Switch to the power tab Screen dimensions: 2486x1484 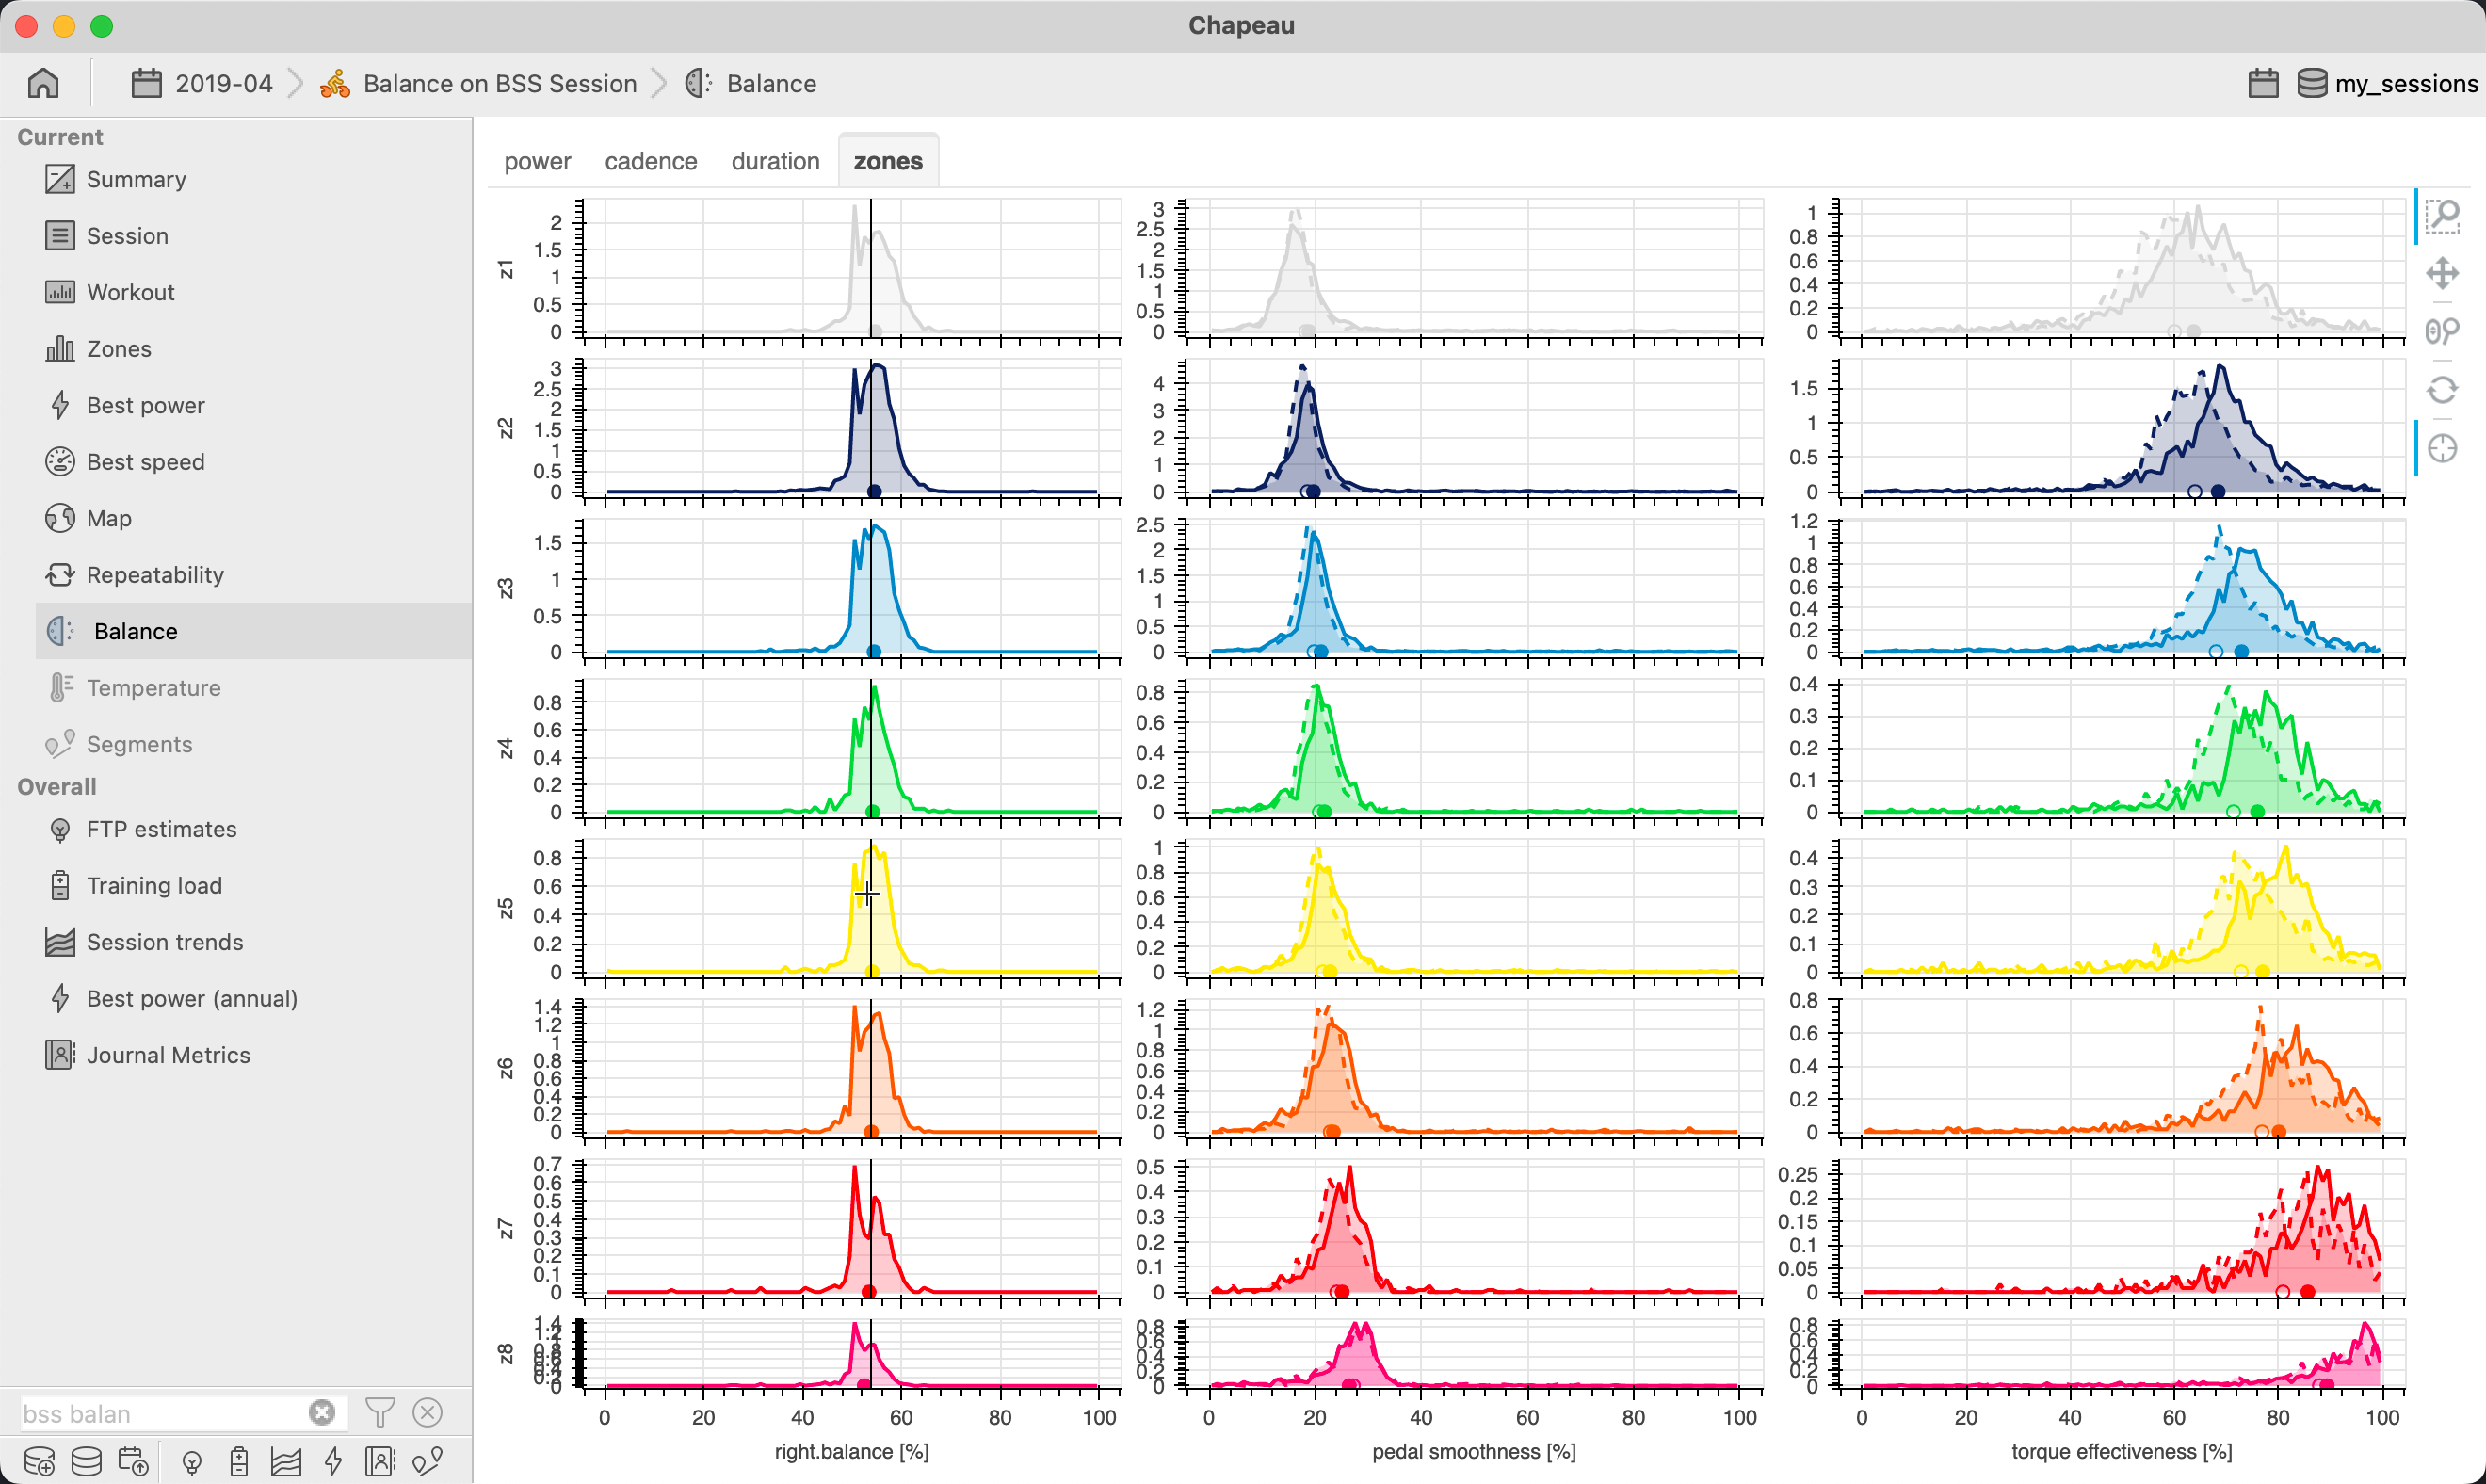[537, 161]
